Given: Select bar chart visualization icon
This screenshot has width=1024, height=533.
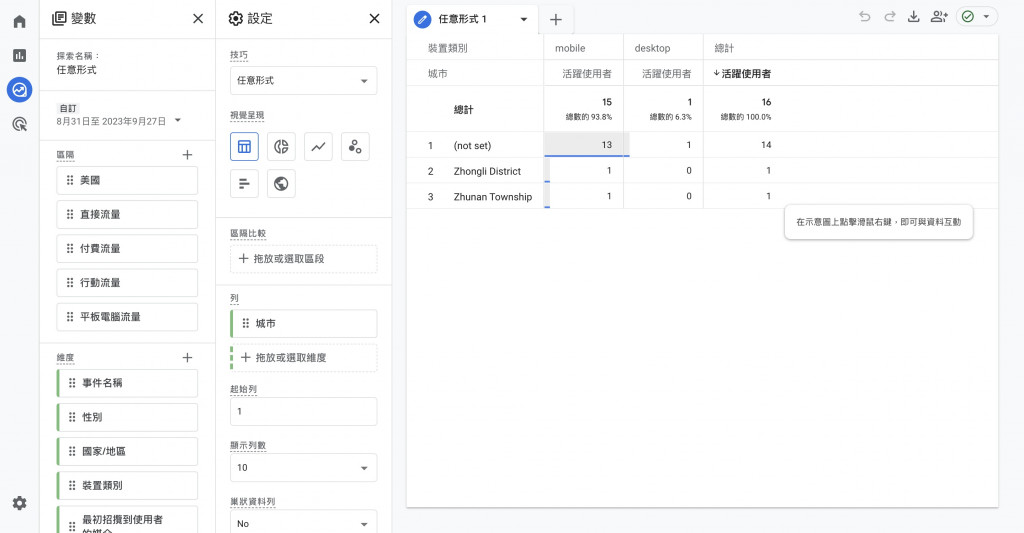Looking at the screenshot, I should tap(244, 184).
